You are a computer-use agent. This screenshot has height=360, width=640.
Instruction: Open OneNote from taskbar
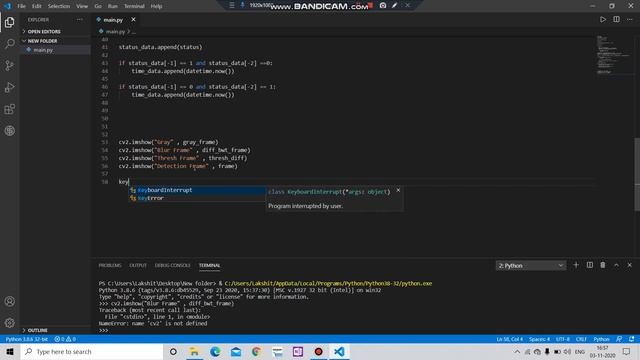click(x=298, y=351)
